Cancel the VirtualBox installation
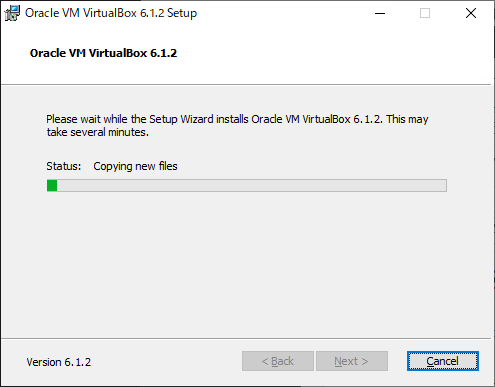Image resolution: width=495 pixels, height=387 pixels. tap(443, 361)
